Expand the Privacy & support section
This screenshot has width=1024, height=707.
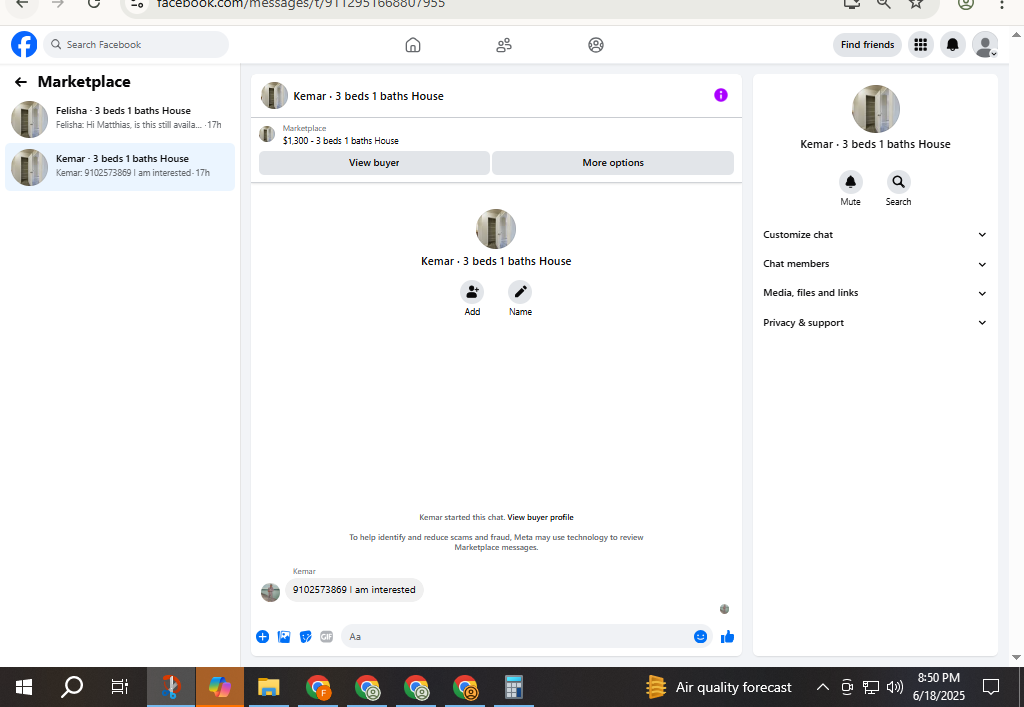coord(874,322)
